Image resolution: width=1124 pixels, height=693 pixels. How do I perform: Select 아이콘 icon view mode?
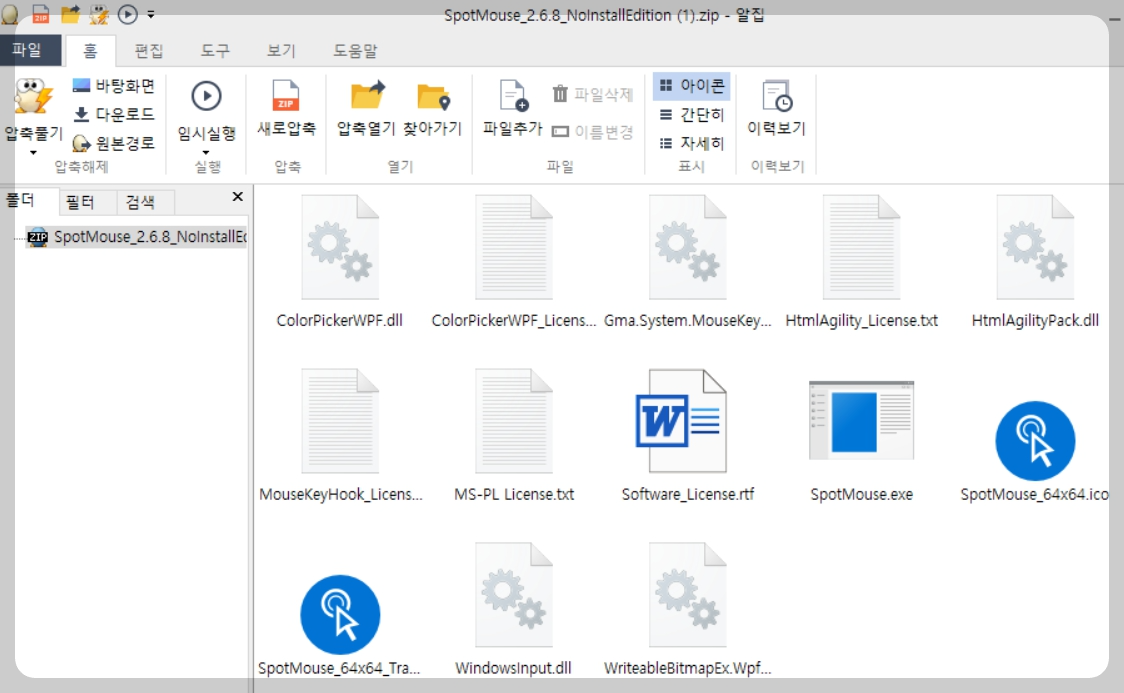(x=692, y=86)
